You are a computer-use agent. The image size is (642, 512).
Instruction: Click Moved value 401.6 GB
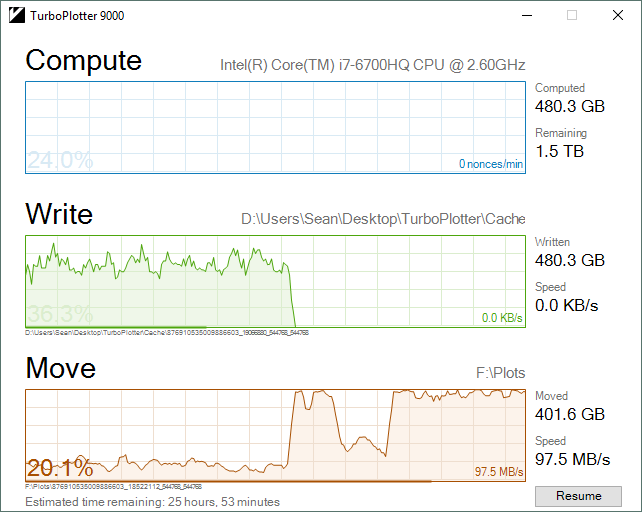click(x=570, y=415)
